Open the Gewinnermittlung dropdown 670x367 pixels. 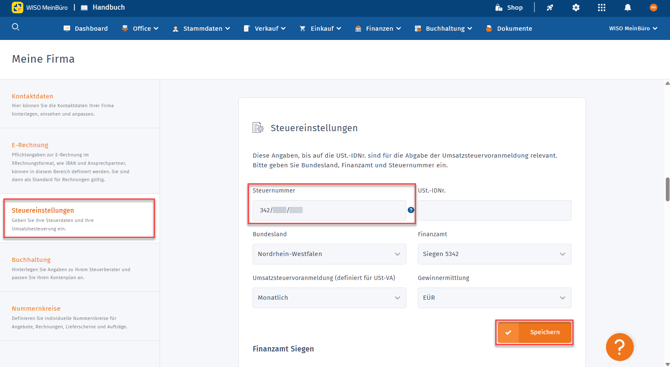[494, 297]
